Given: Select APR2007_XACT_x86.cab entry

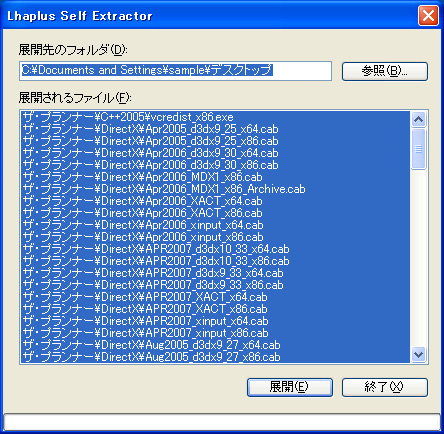Looking at the screenshot, I should coord(216,309).
